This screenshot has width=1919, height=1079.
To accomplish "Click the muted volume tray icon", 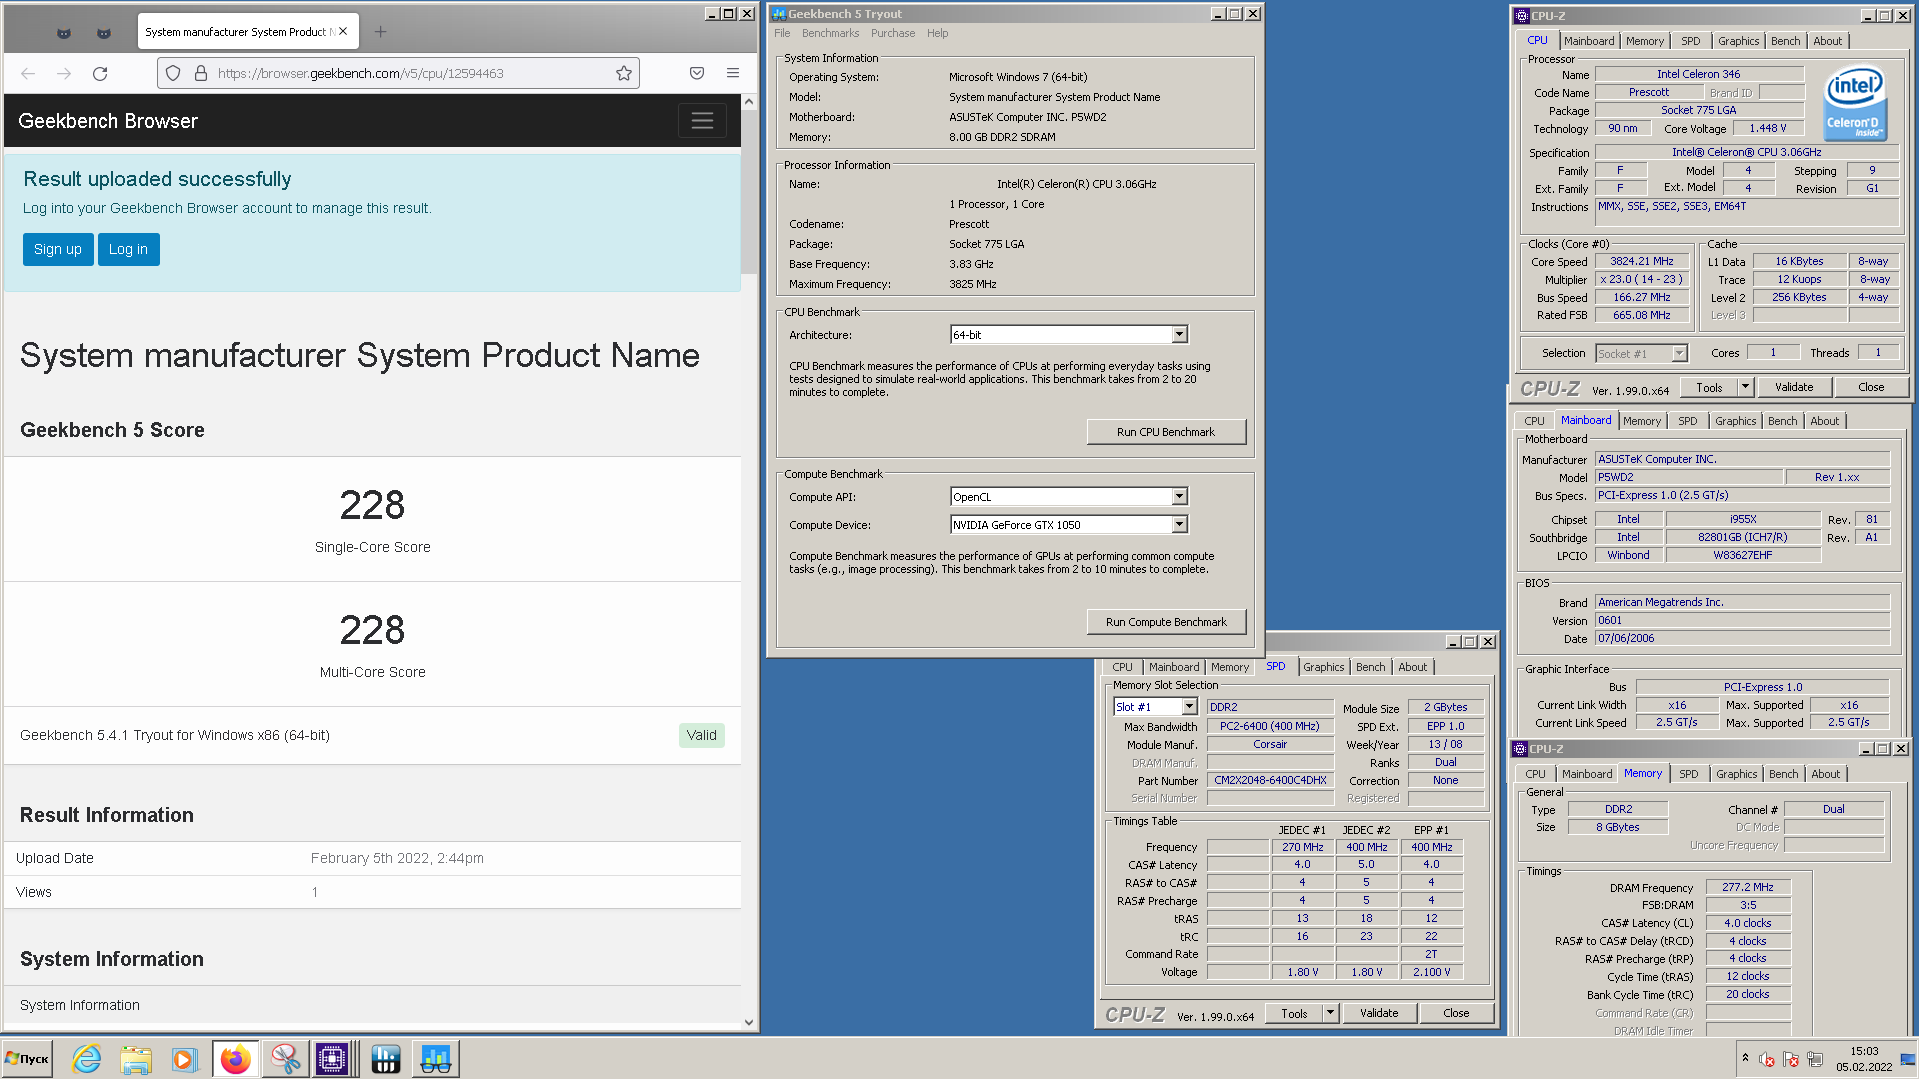I will click(x=1767, y=1059).
